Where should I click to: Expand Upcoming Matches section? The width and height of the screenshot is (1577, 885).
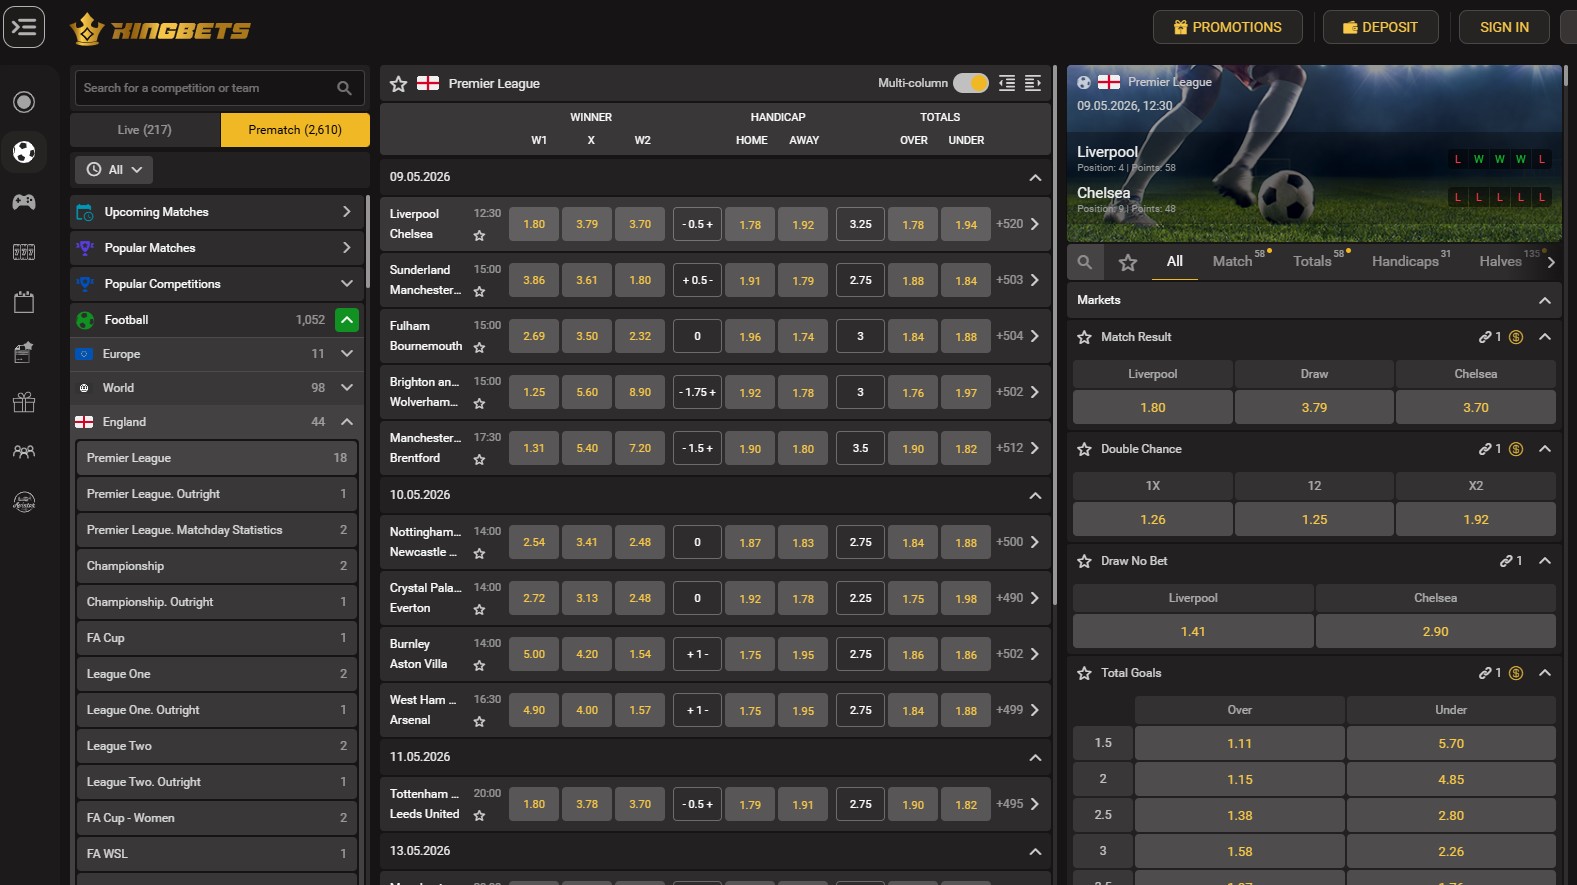coord(217,212)
